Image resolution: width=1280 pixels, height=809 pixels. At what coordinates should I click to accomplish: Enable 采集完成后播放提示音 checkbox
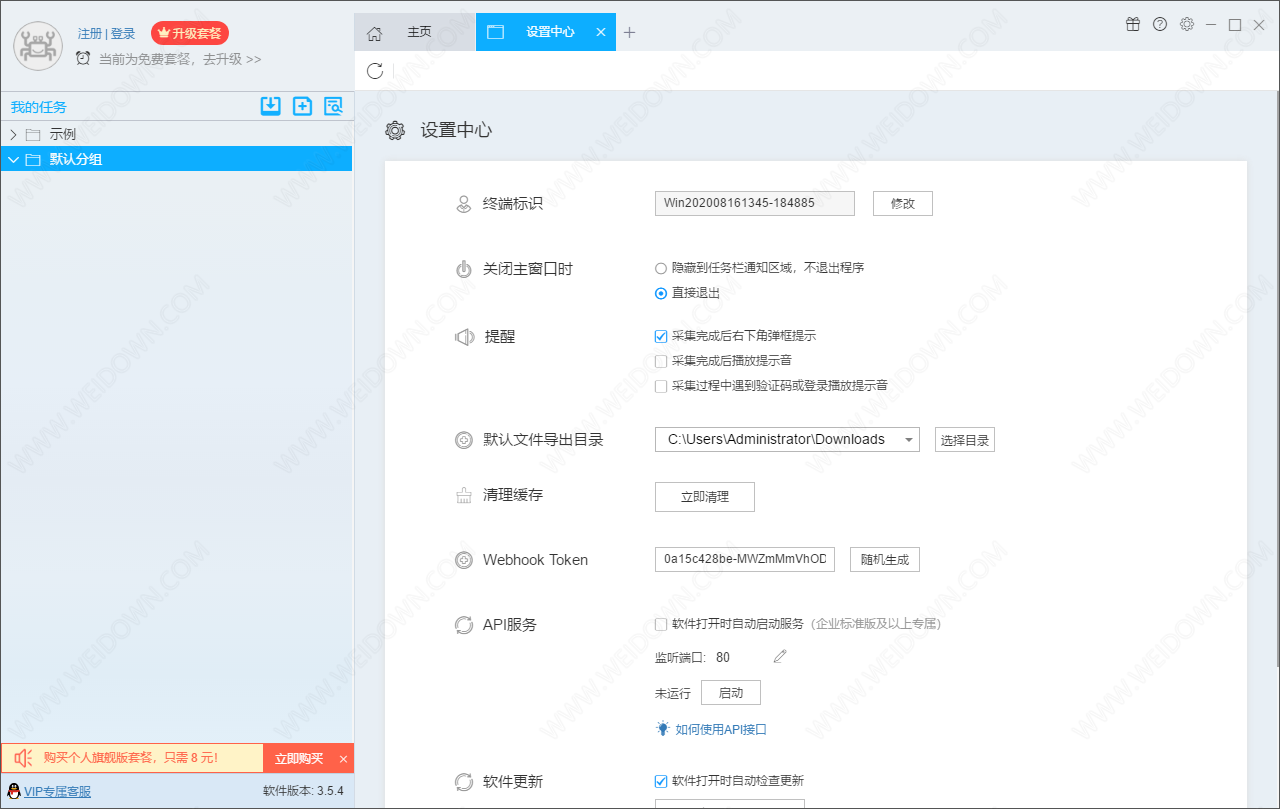pos(660,361)
